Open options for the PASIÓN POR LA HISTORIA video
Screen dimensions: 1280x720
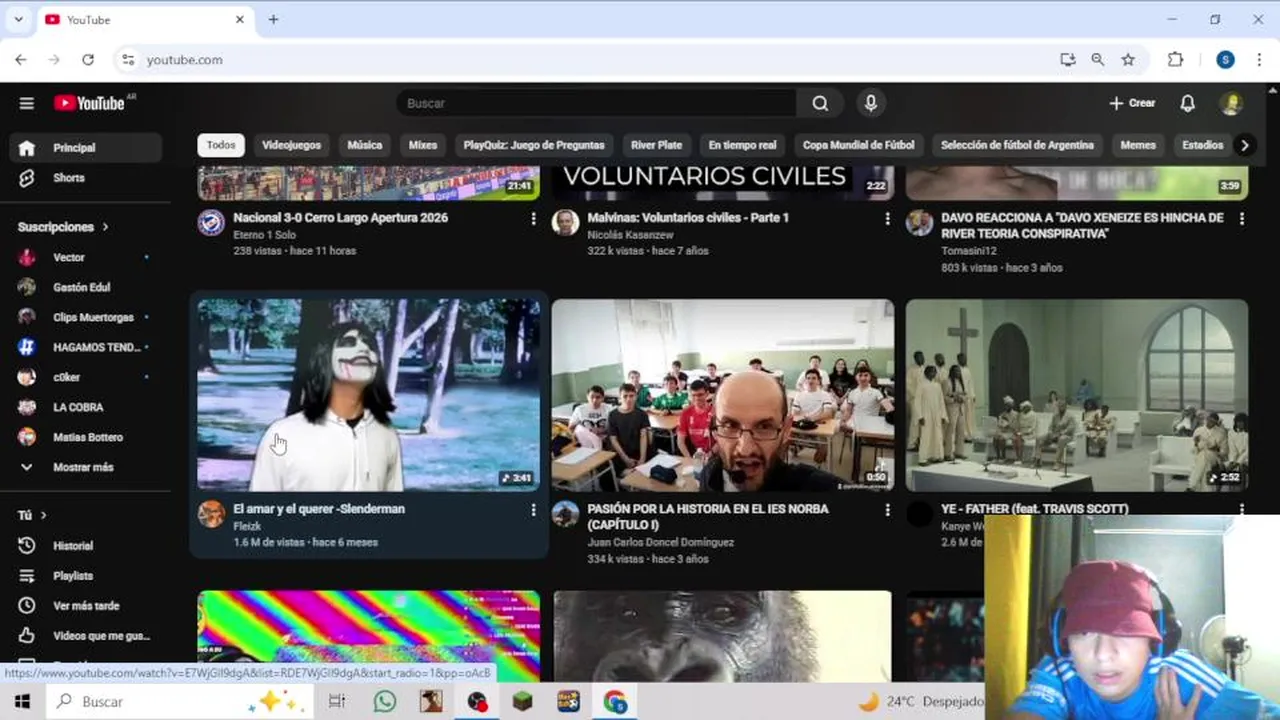pyautogui.click(x=887, y=510)
